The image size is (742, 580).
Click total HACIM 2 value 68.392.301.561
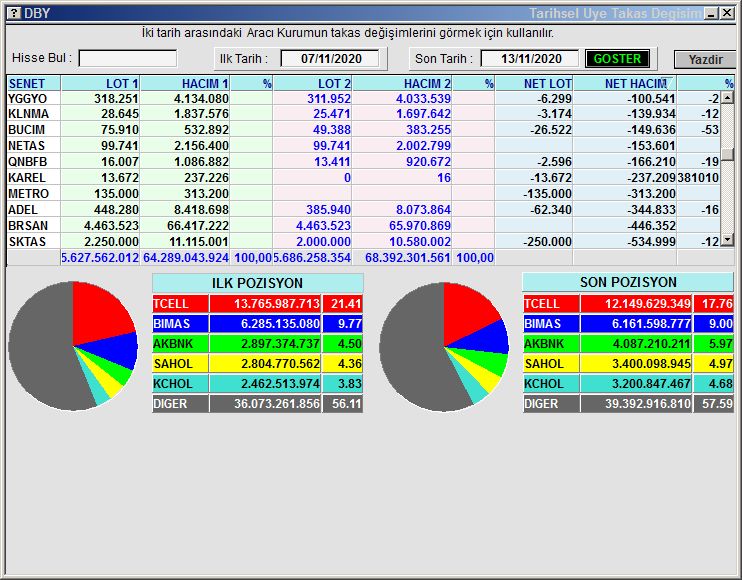tap(407, 258)
